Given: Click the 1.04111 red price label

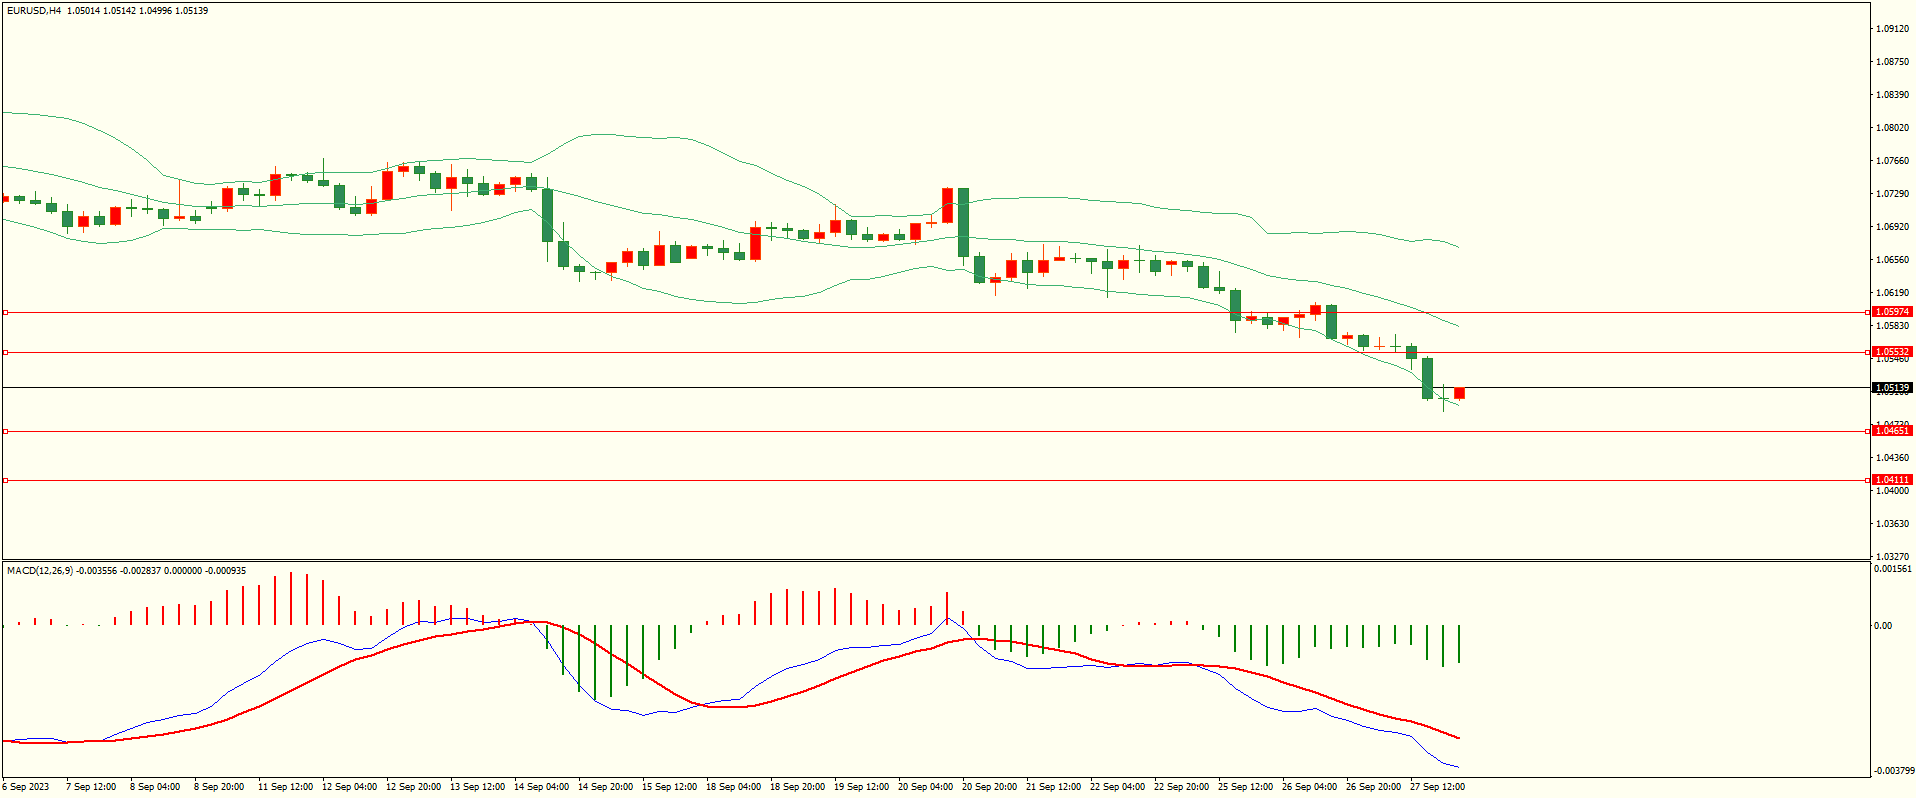Looking at the screenshot, I should pos(1891,480).
